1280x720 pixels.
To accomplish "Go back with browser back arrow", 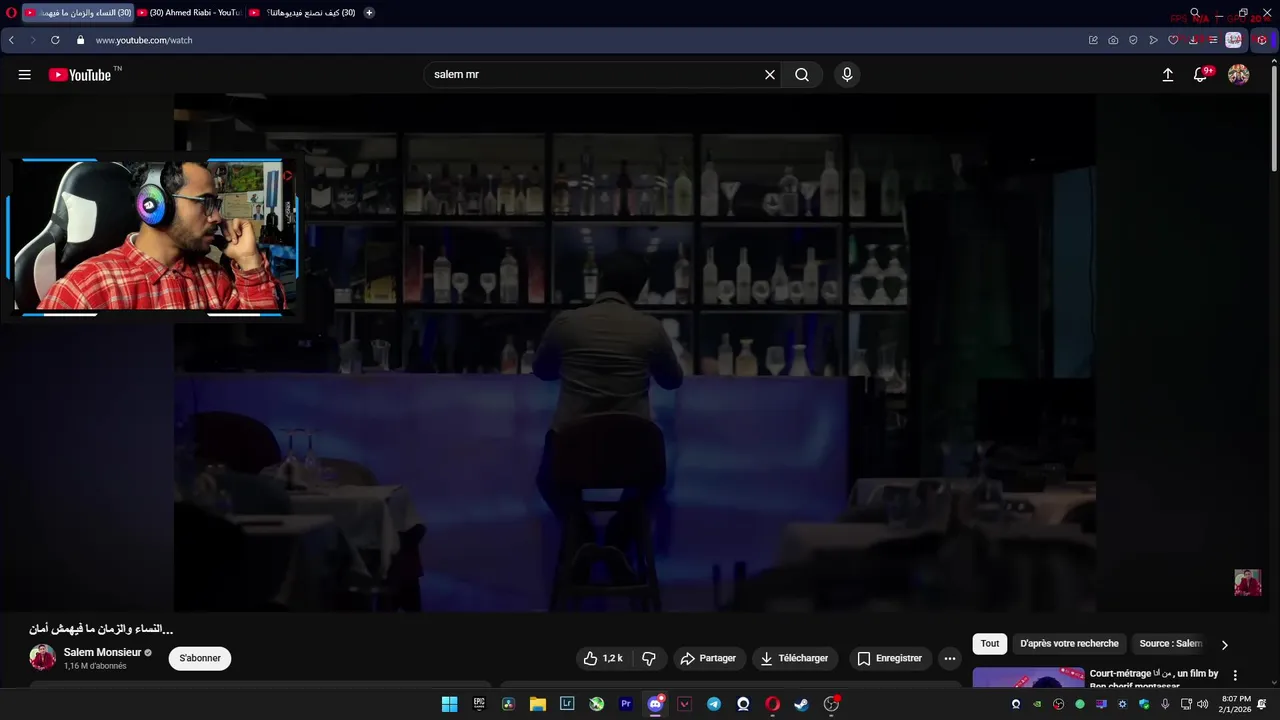I will (11, 40).
